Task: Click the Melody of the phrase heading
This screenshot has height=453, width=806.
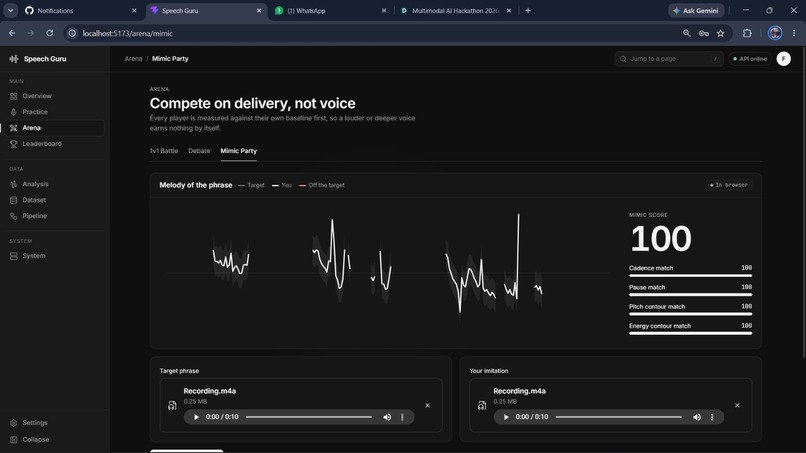Action: (x=196, y=185)
